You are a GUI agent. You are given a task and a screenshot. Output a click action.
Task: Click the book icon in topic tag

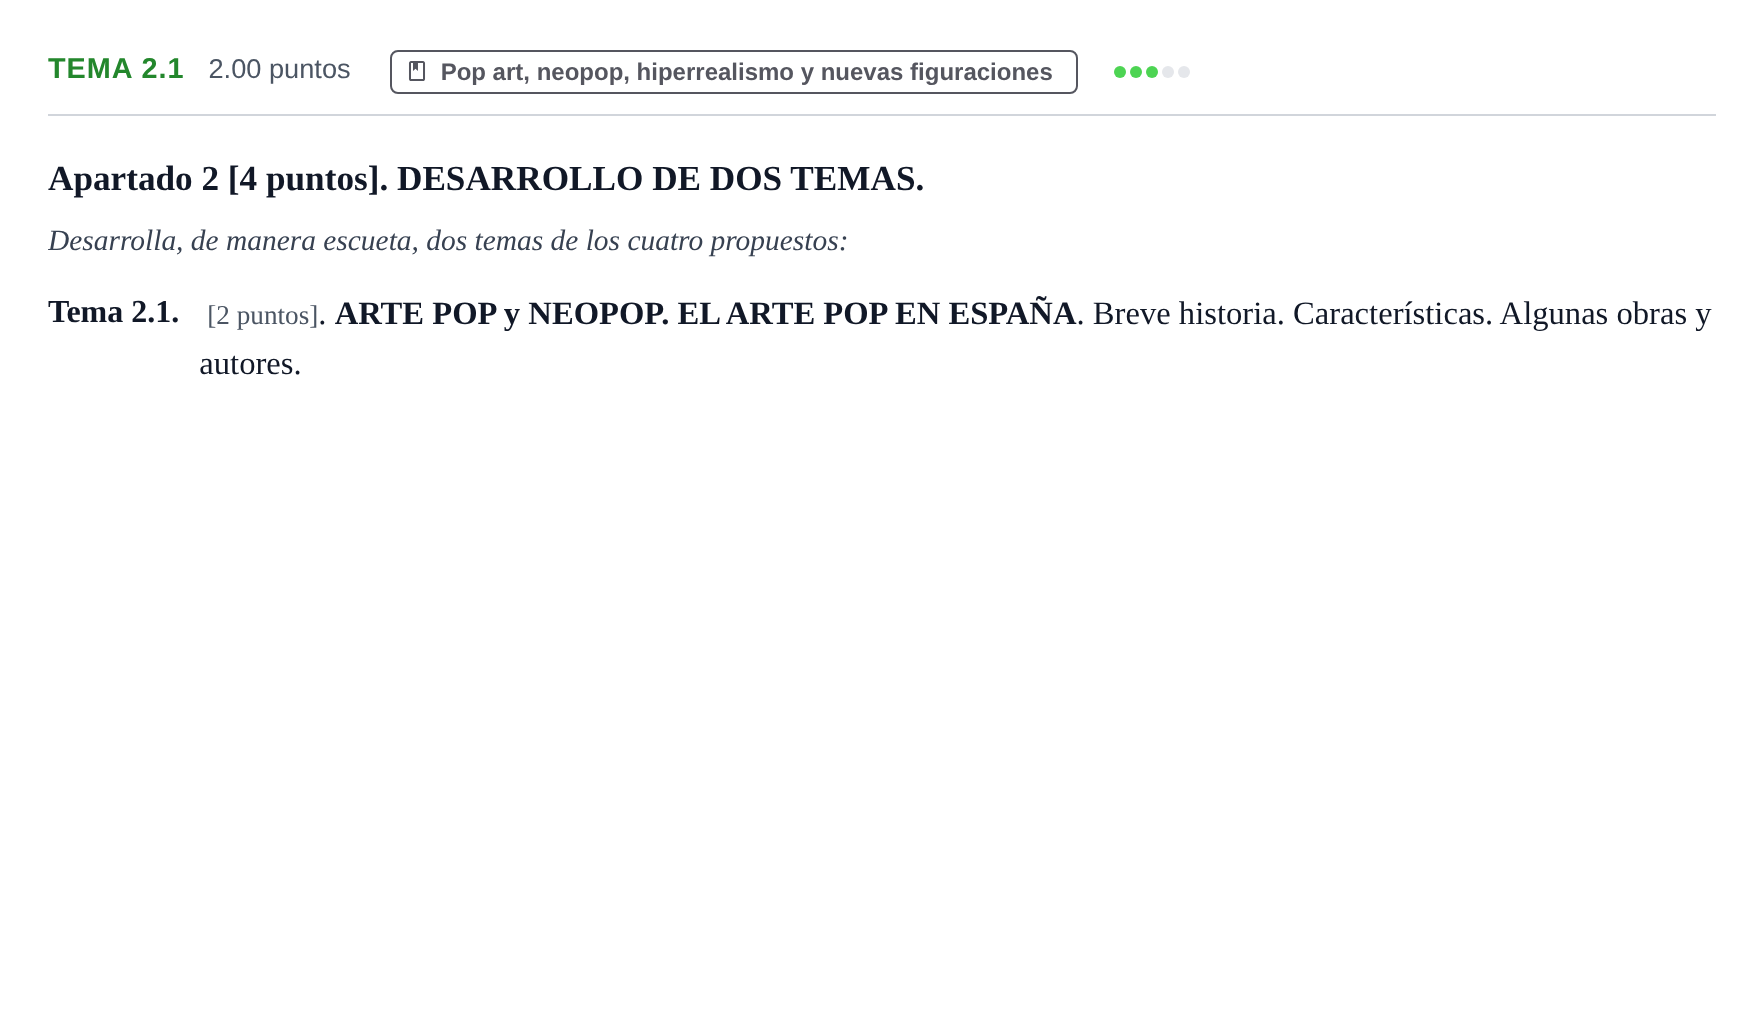417,72
